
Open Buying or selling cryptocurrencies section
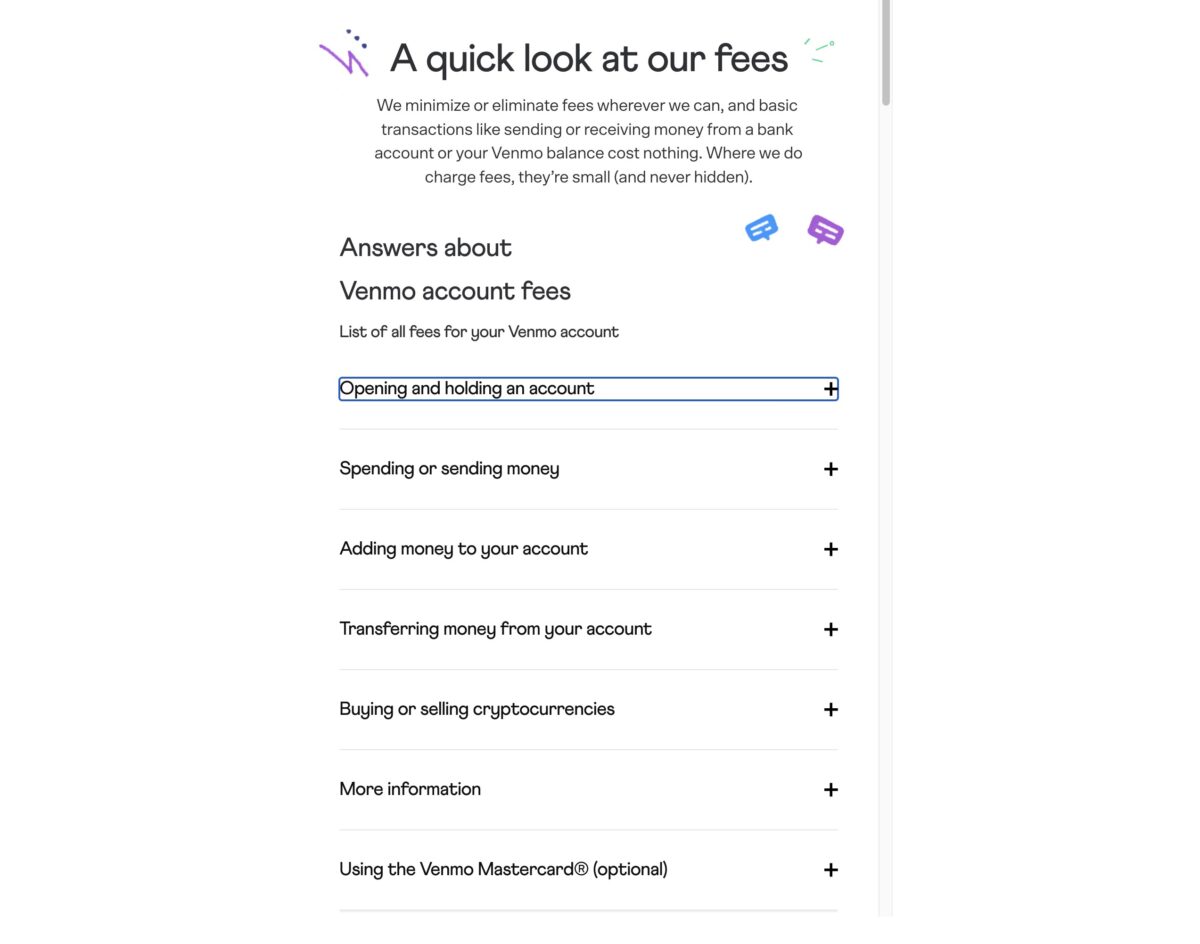click(x=588, y=709)
